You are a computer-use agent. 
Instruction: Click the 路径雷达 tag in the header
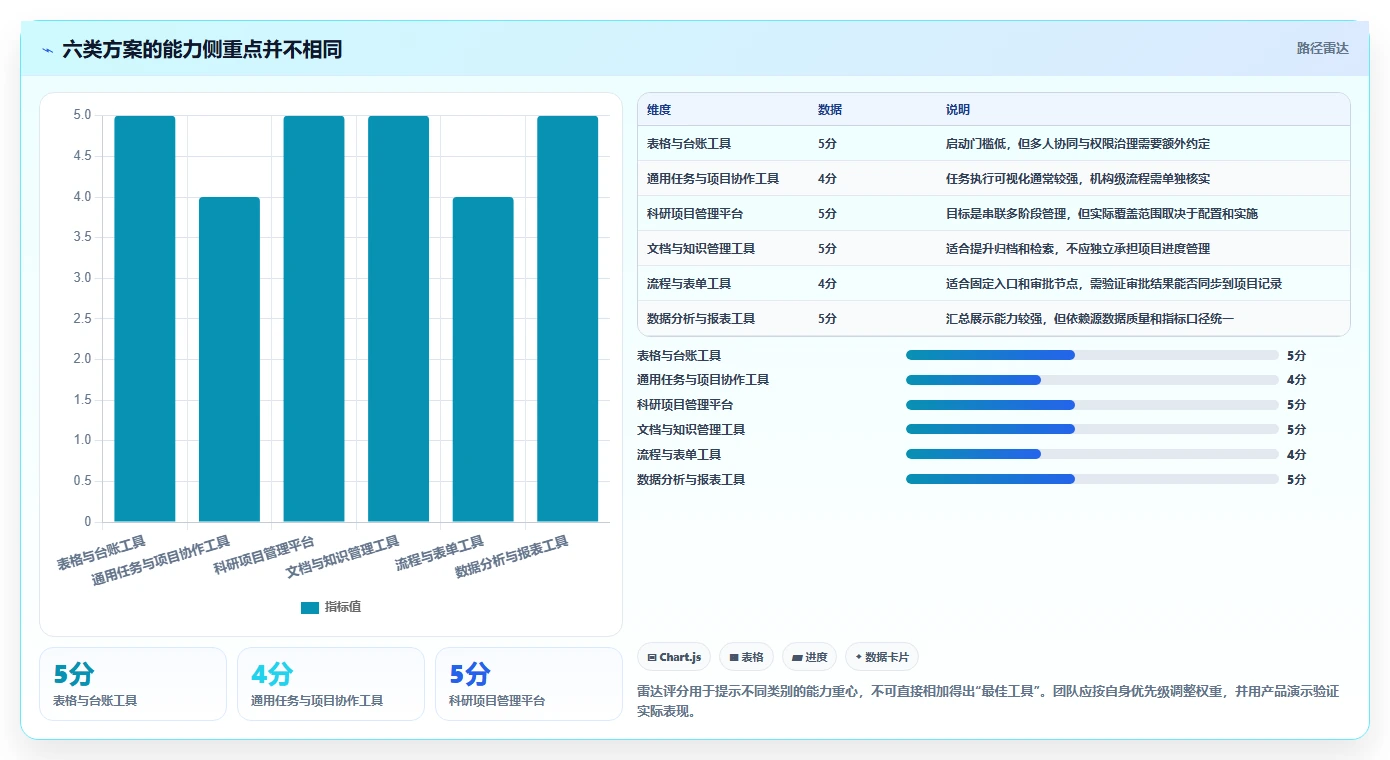(x=1322, y=48)
